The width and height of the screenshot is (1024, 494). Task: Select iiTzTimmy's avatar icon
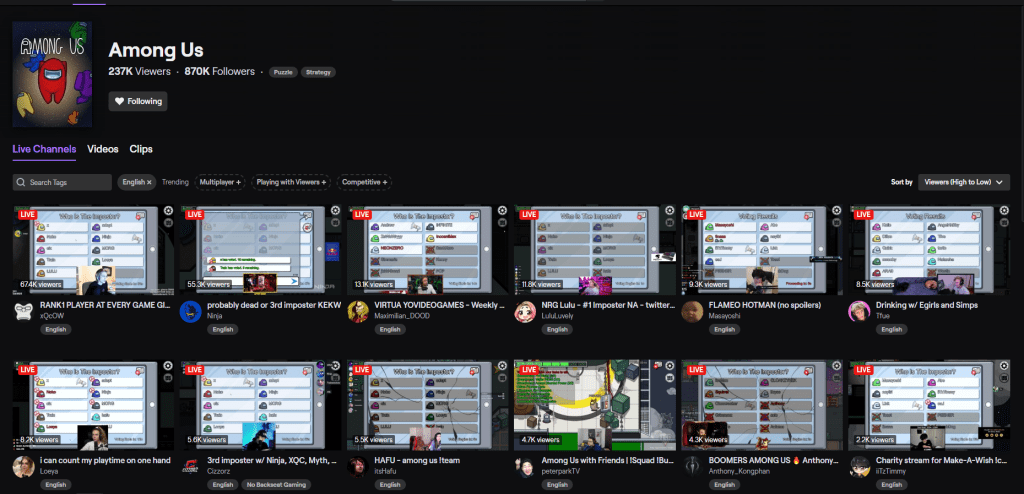859,467
